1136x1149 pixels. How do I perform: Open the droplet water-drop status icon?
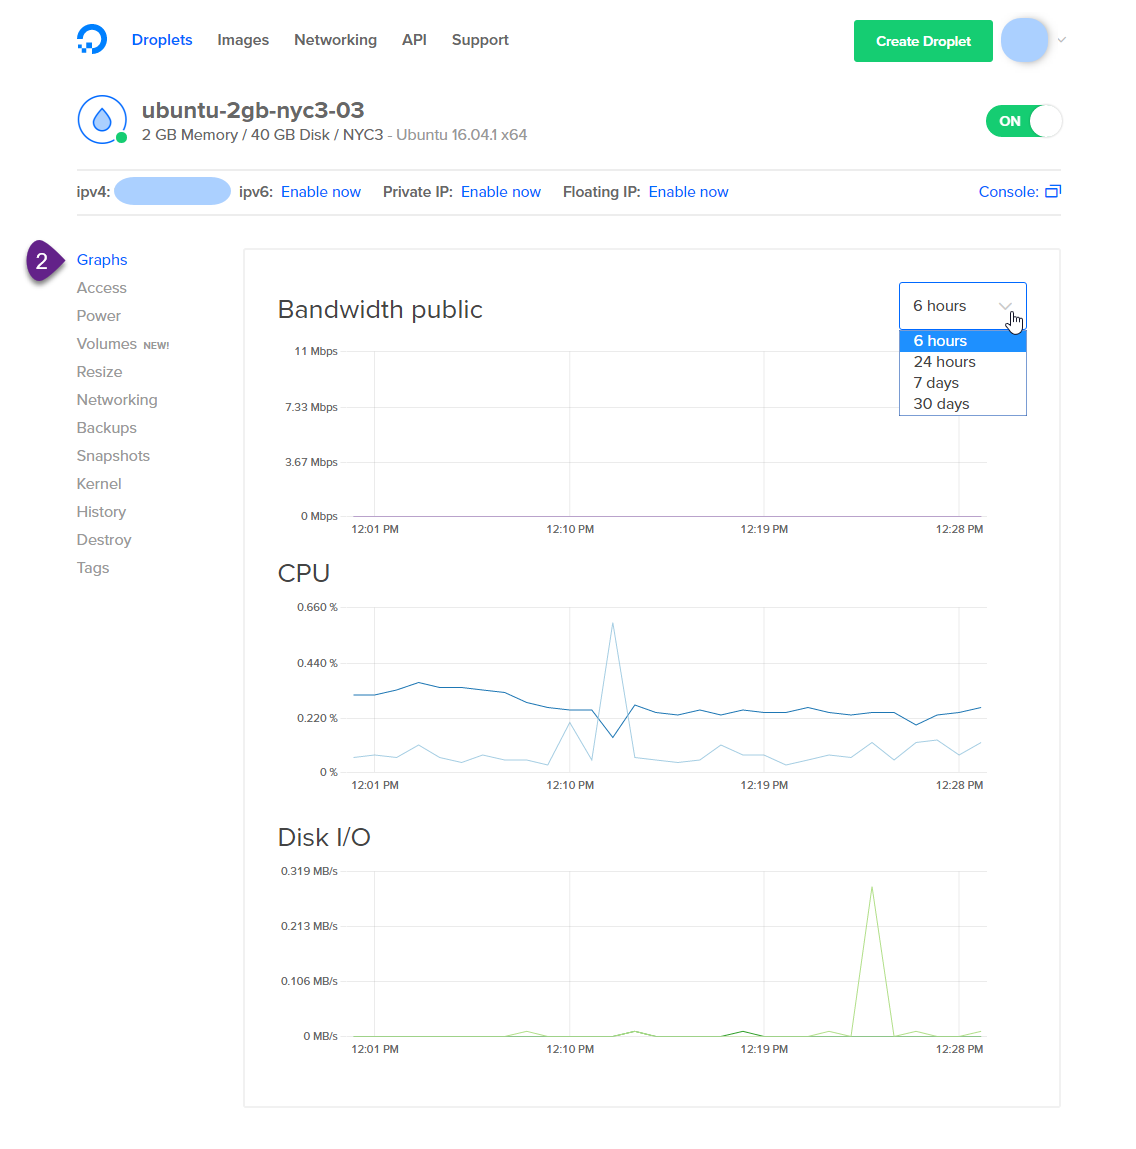102,119
